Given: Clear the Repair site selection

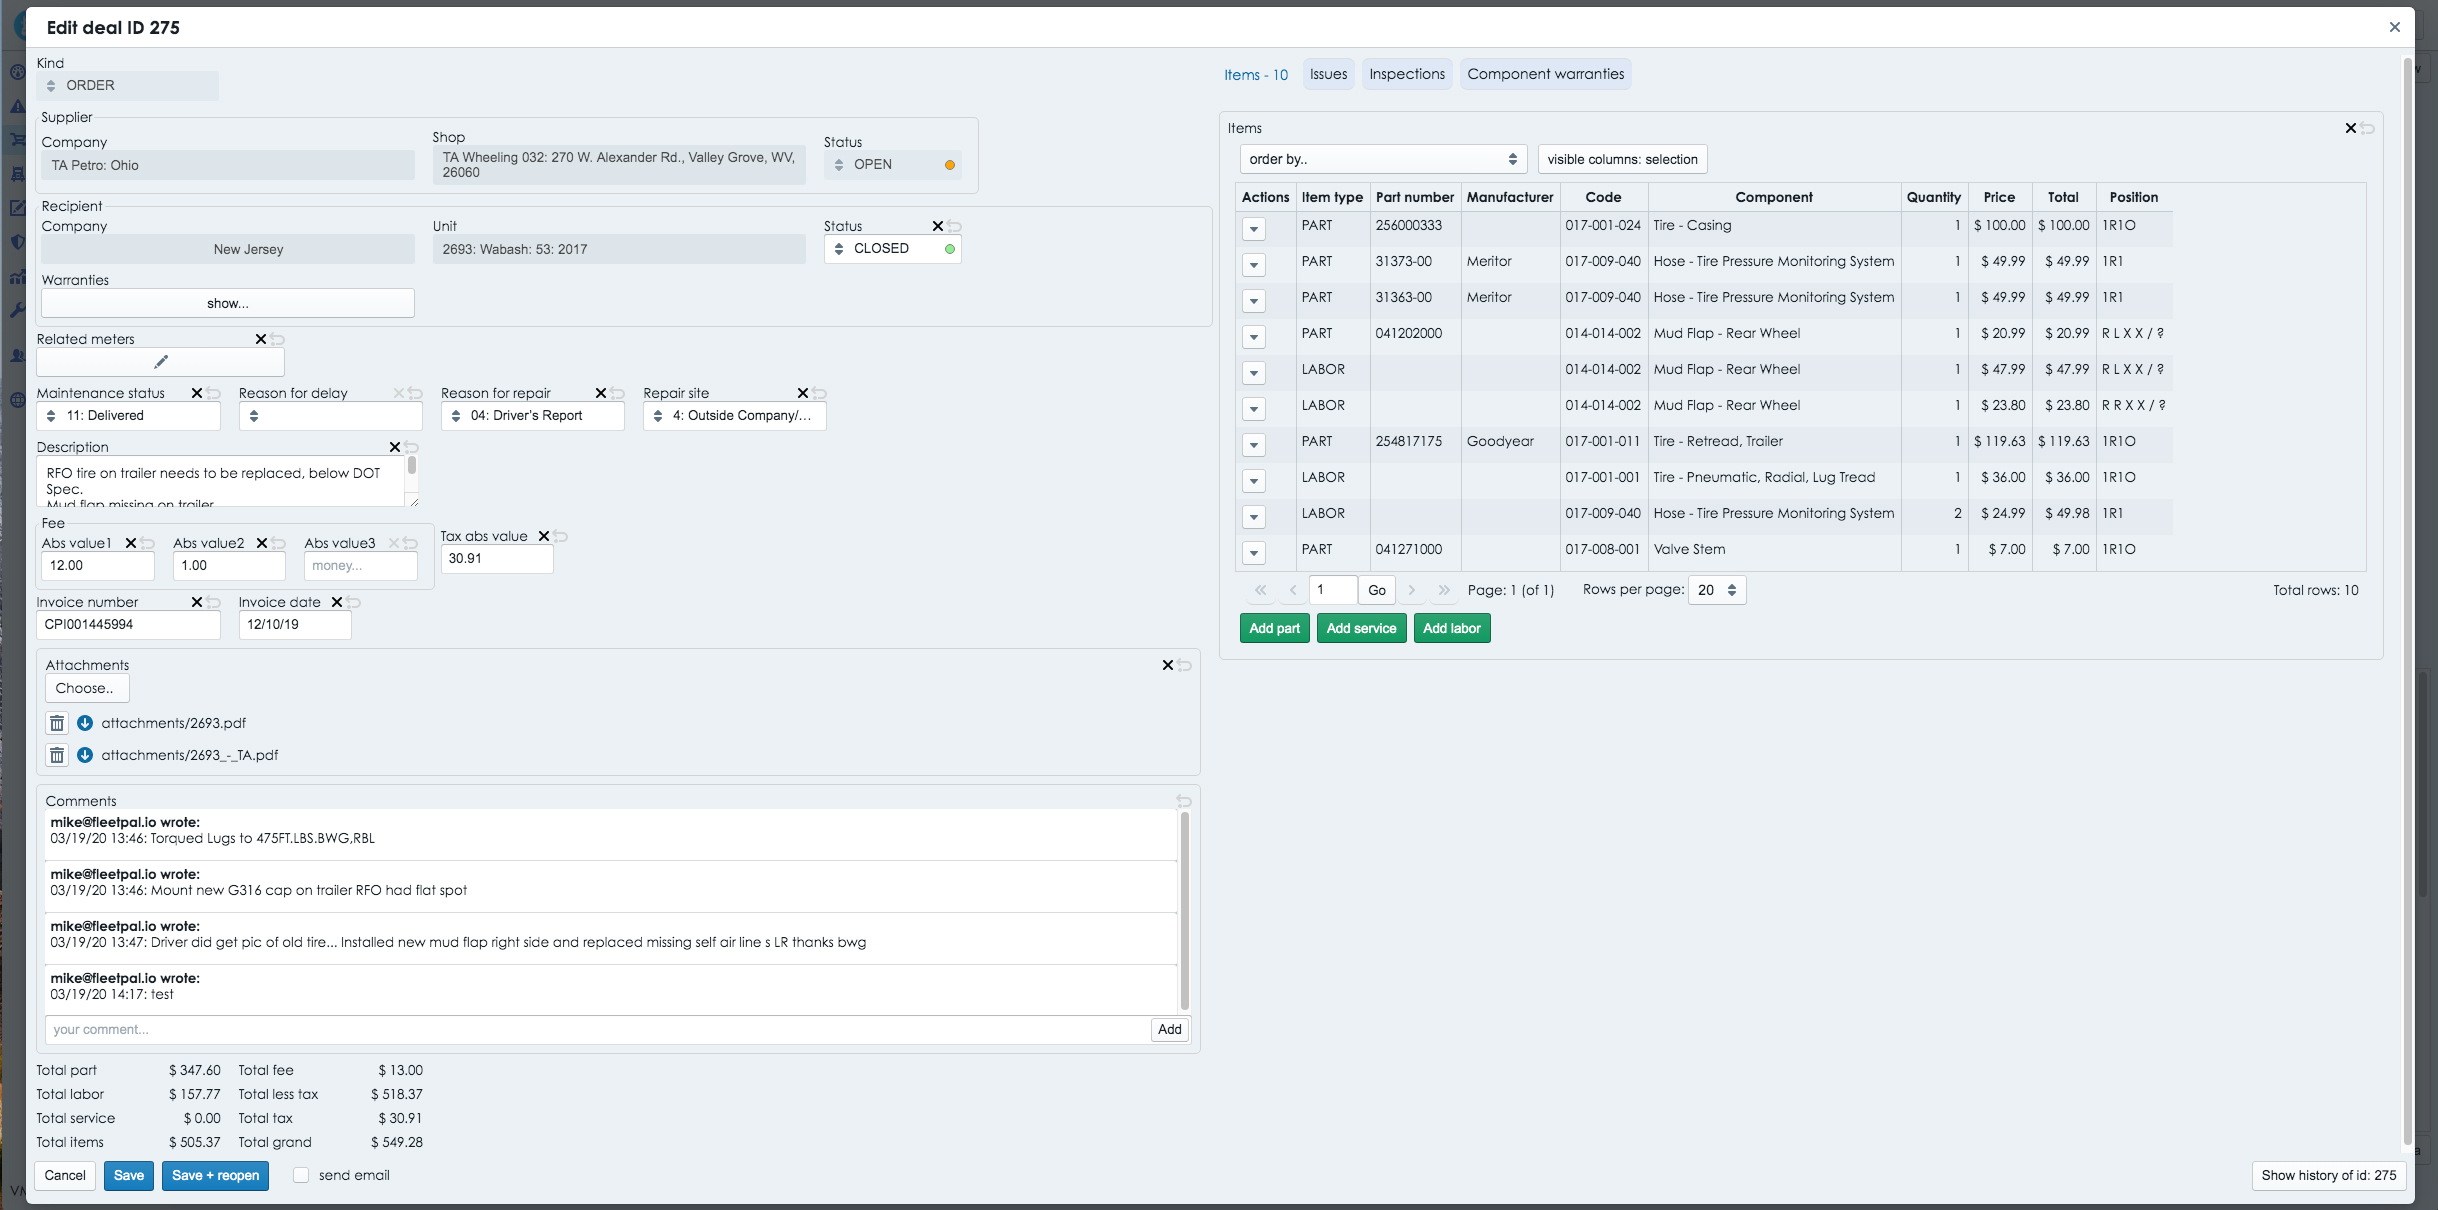Looking at the screenshot, I should click(802, 393).
